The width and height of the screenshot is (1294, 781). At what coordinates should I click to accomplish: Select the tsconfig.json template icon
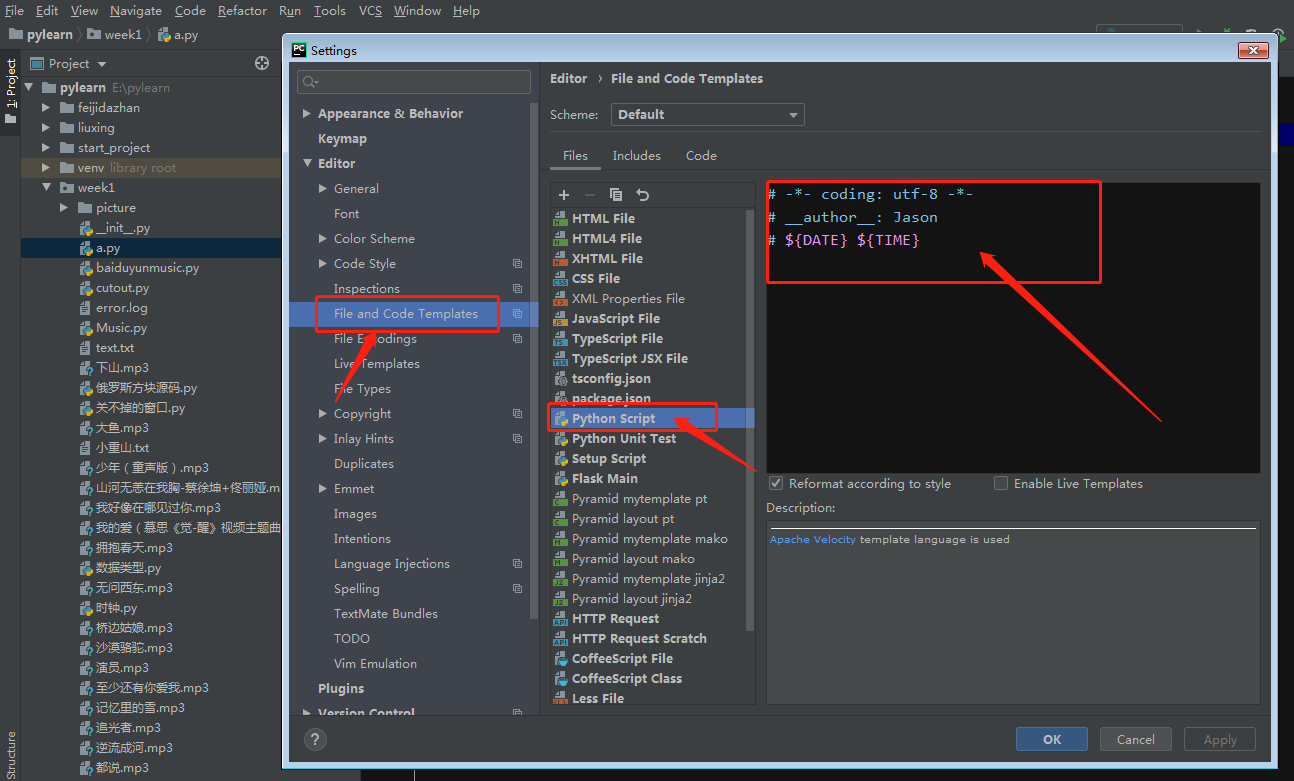point(561,378)
